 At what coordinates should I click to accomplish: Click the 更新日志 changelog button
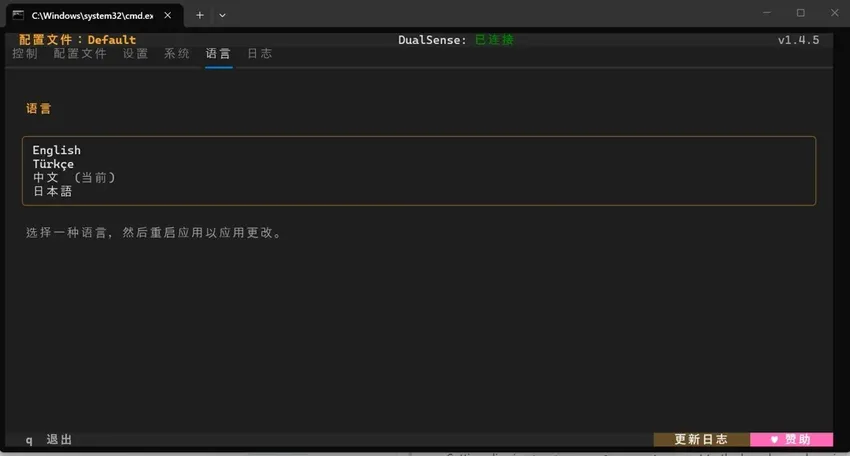pos(701,439)
